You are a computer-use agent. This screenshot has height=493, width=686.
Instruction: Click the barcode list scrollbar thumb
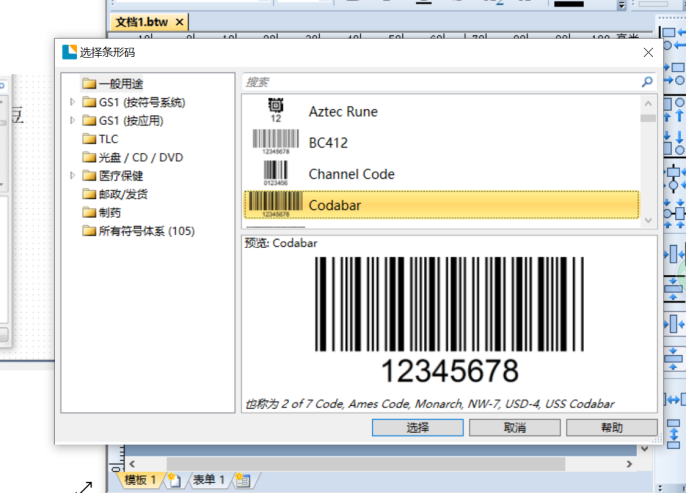pos(648,118)
